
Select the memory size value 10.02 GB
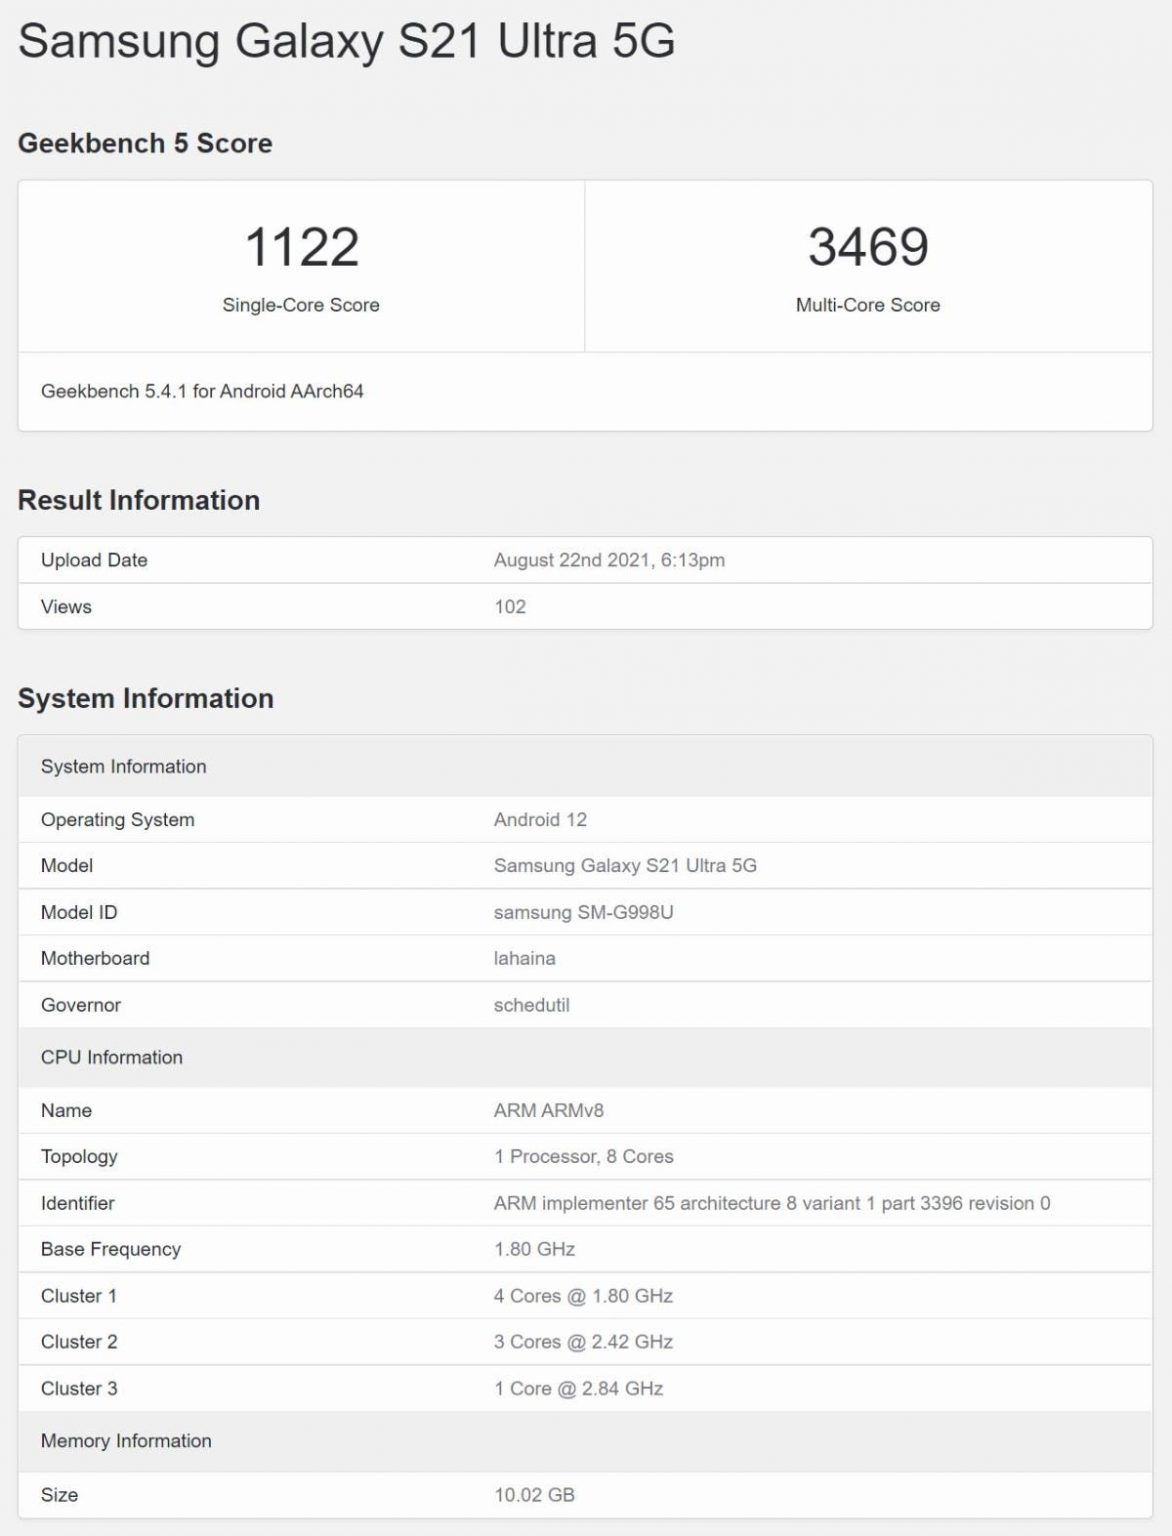pyautogui.click(x=534, y=1495)
